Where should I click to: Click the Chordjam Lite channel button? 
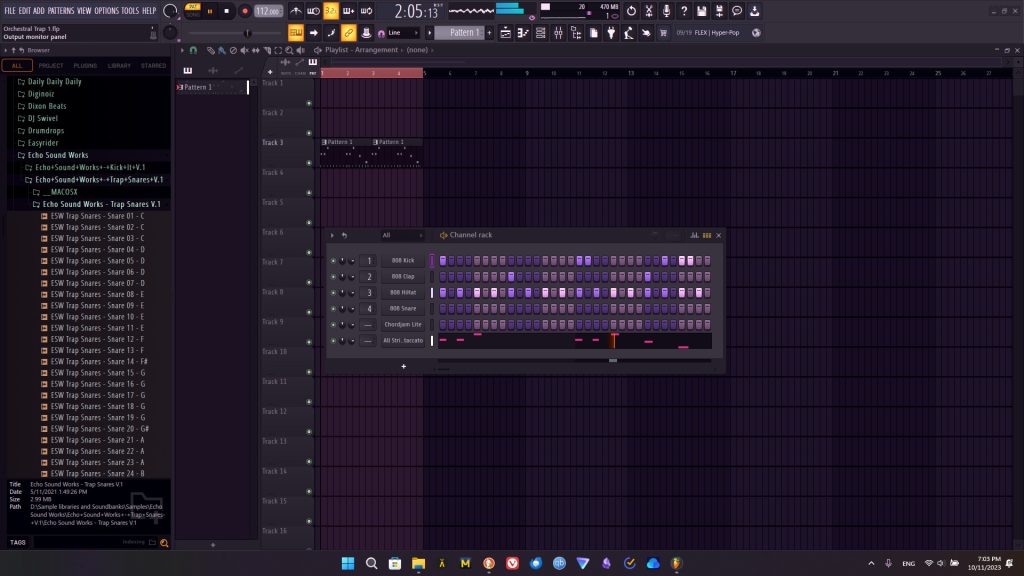[403, 325]
